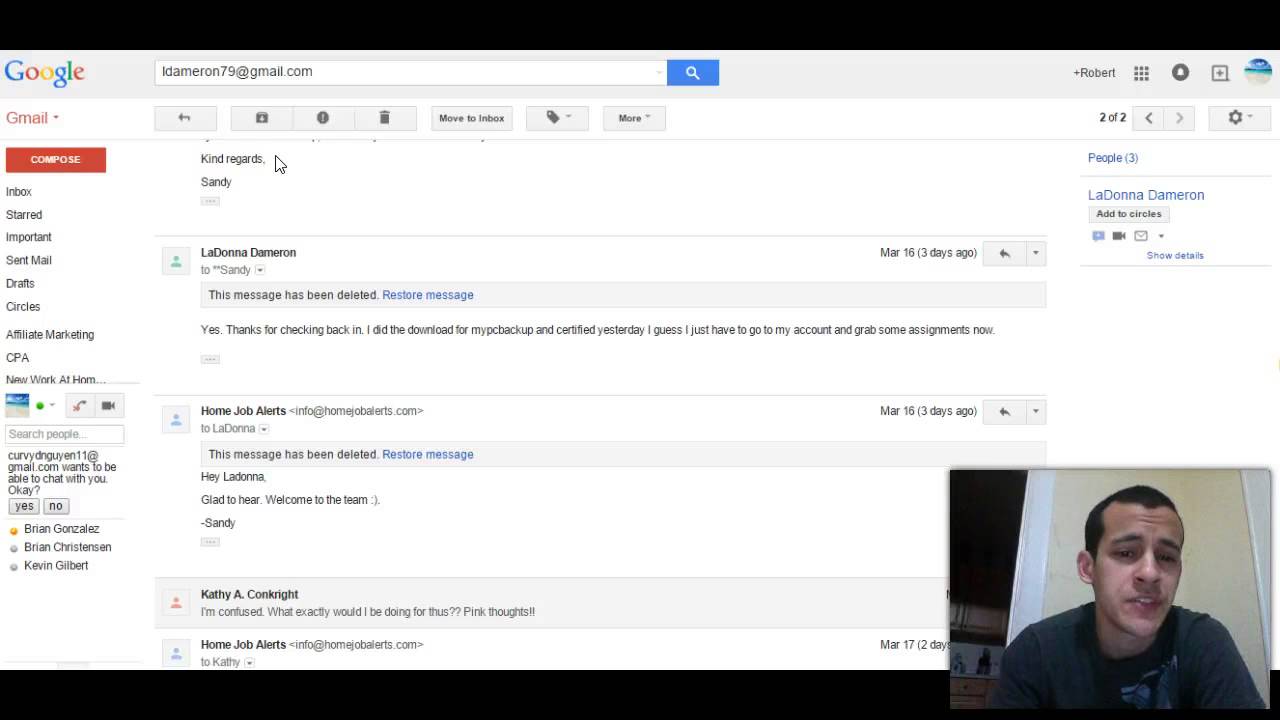
Task: Reply to Home Job Alerts Mar 16 message
Action: pos(1004,412)
